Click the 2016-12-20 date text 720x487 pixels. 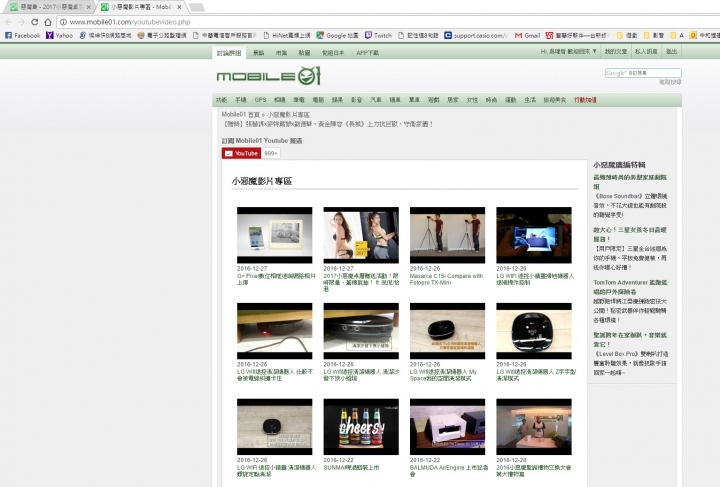511,460
